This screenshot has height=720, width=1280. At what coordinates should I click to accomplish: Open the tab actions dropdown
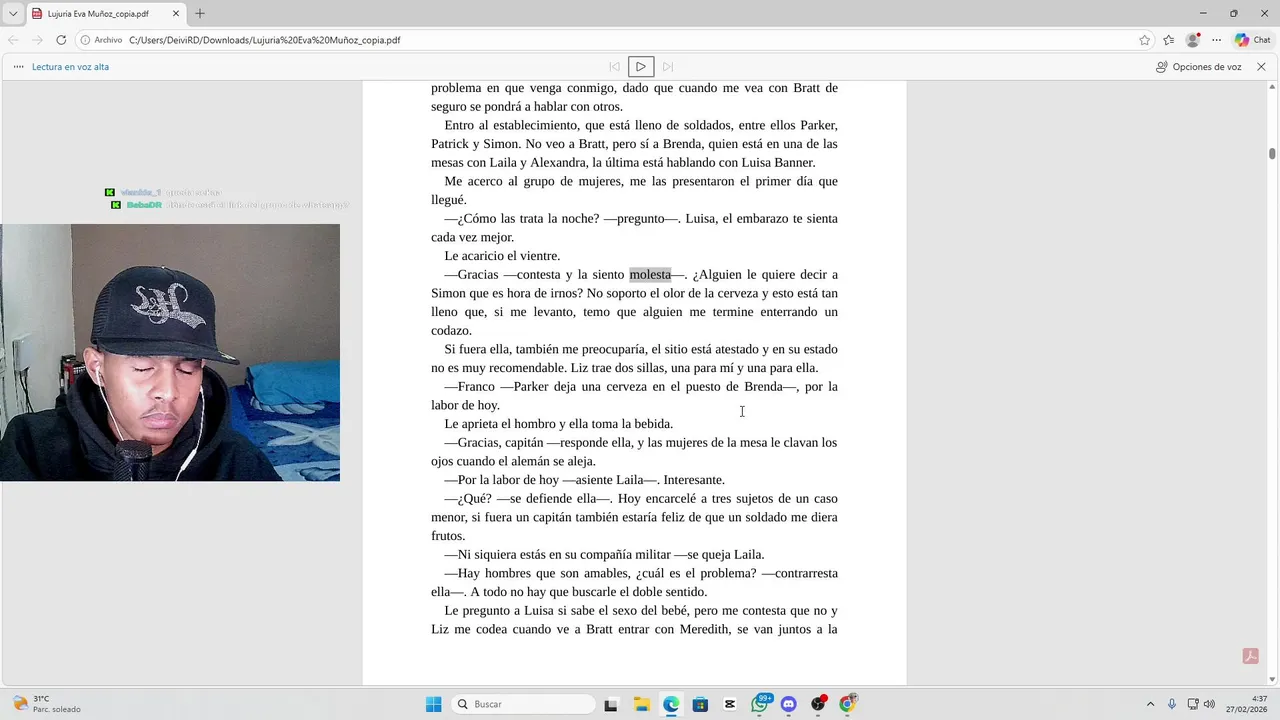coord(12,14)
